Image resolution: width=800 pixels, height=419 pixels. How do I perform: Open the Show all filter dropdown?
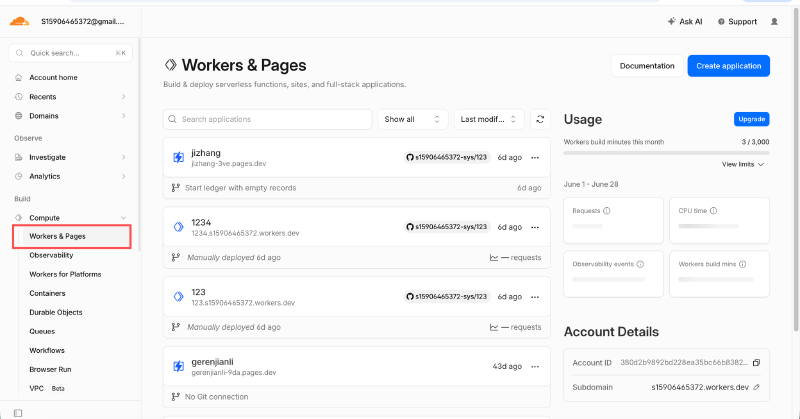coord(412,119)
